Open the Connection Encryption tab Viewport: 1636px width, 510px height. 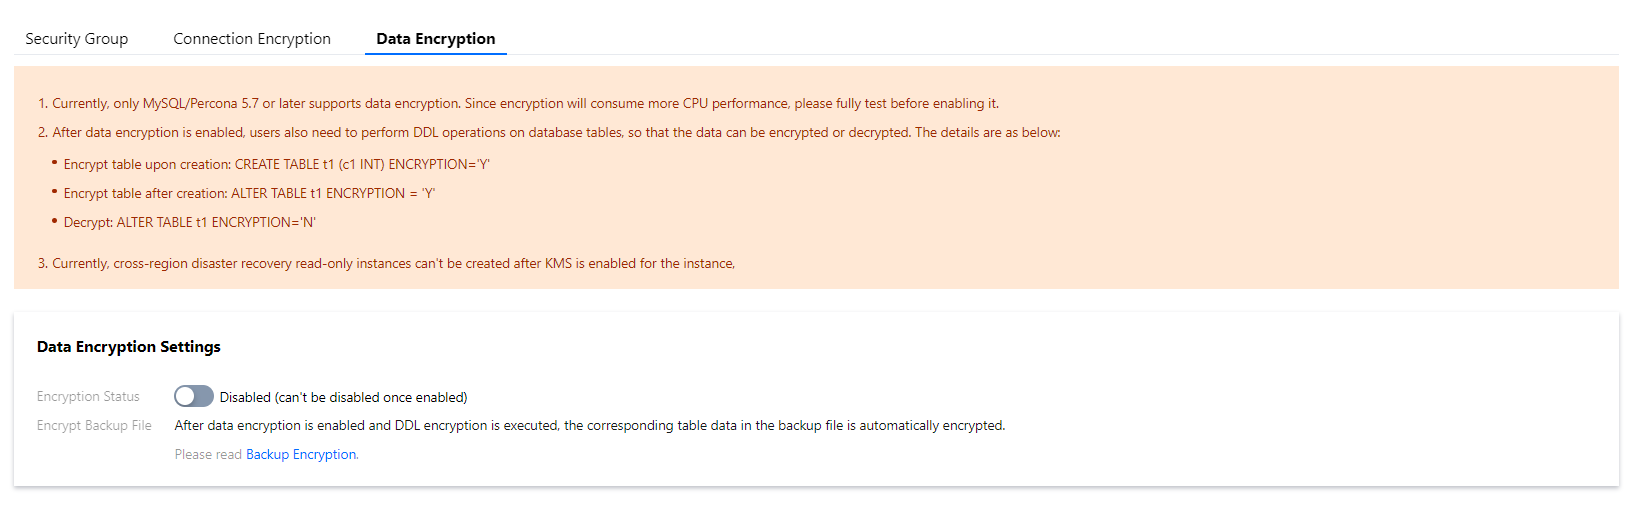coord(252,39)
